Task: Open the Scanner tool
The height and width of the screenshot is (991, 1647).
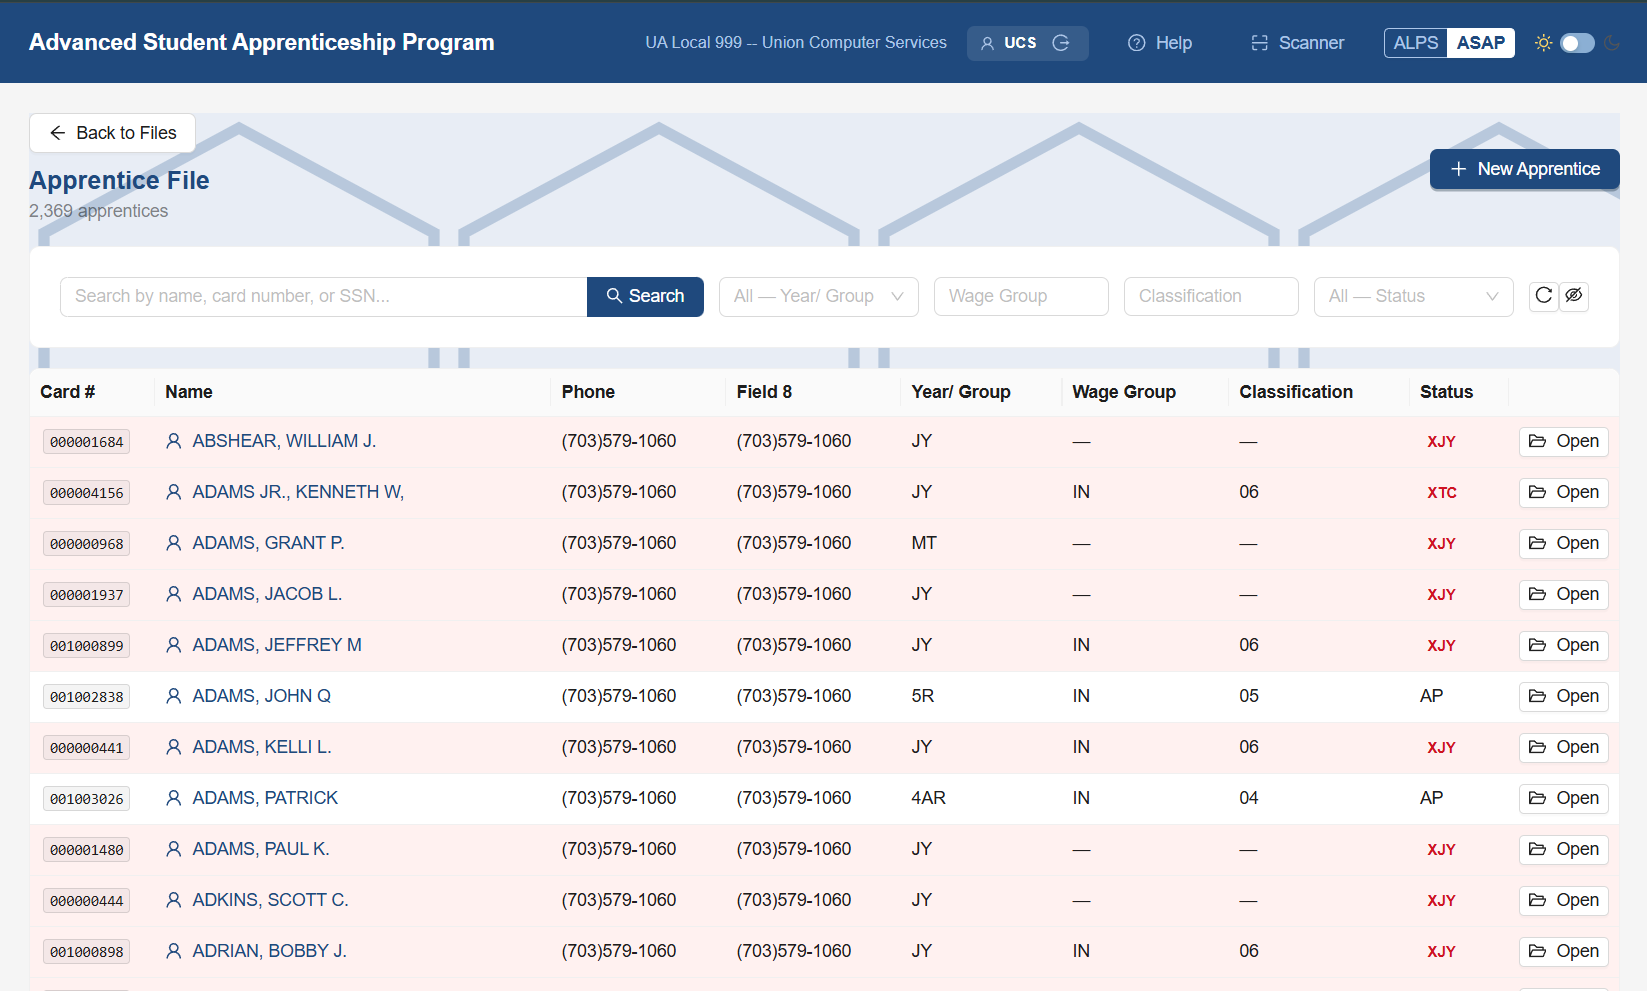Action: [x=1297, y=43]
